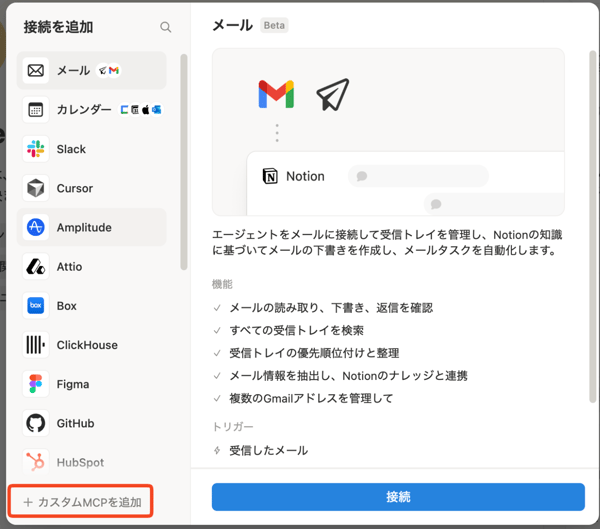The height and width of the screenshot is (529, 600).
Task: Click text メール情報を抽出し、Notionのナレッジと連携
Action: [x=348, y=376]
